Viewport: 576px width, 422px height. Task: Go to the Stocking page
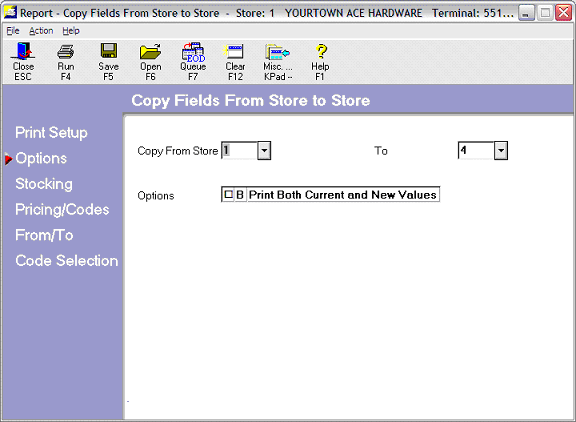tap(44, 184)
